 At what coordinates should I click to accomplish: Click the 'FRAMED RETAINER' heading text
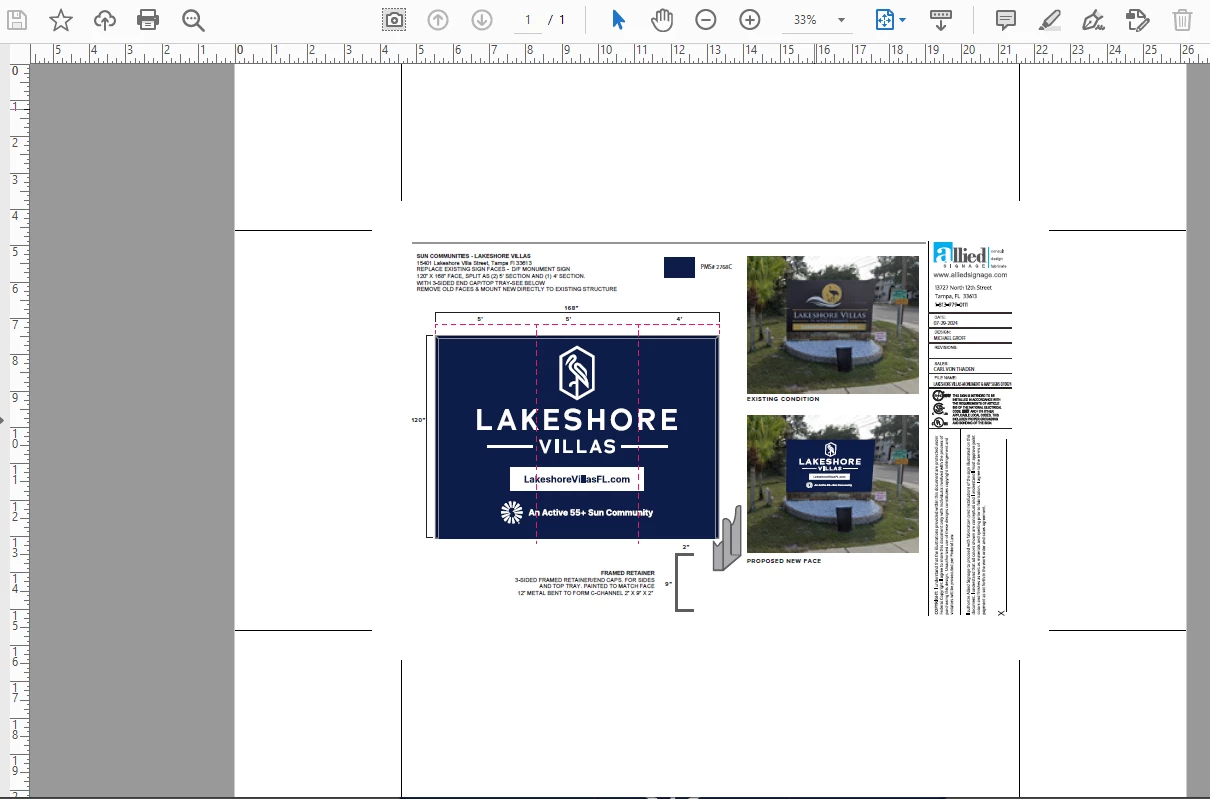[627, 573]
